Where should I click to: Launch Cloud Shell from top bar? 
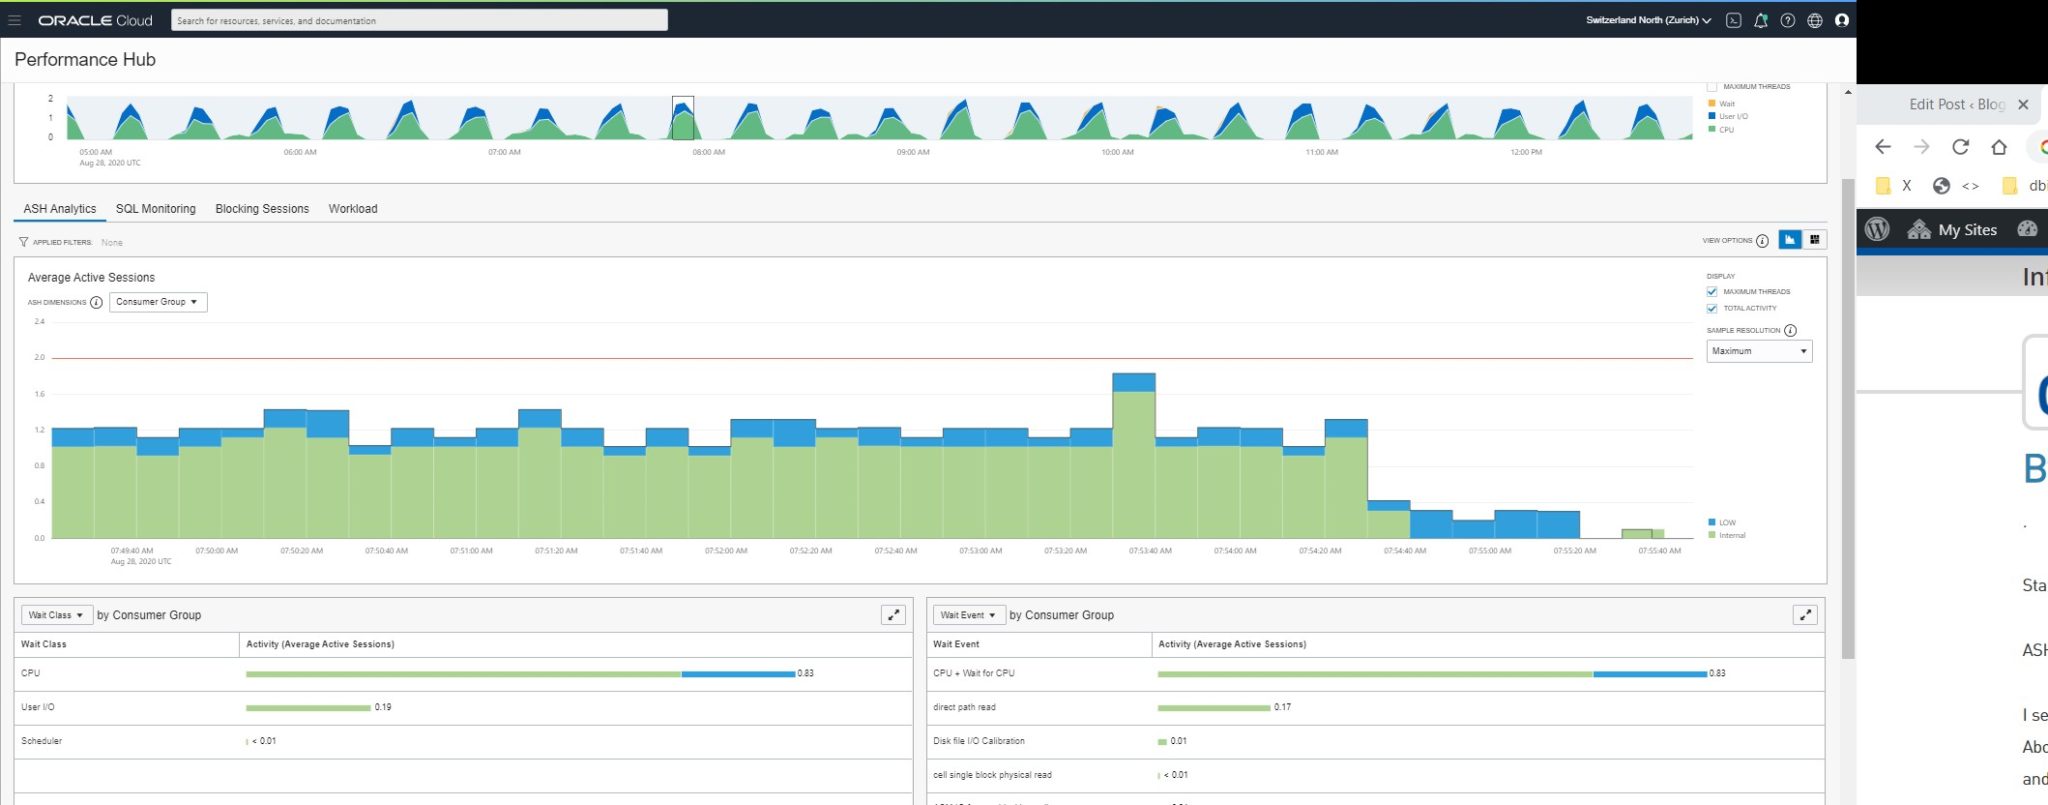tap(1734, 20)
